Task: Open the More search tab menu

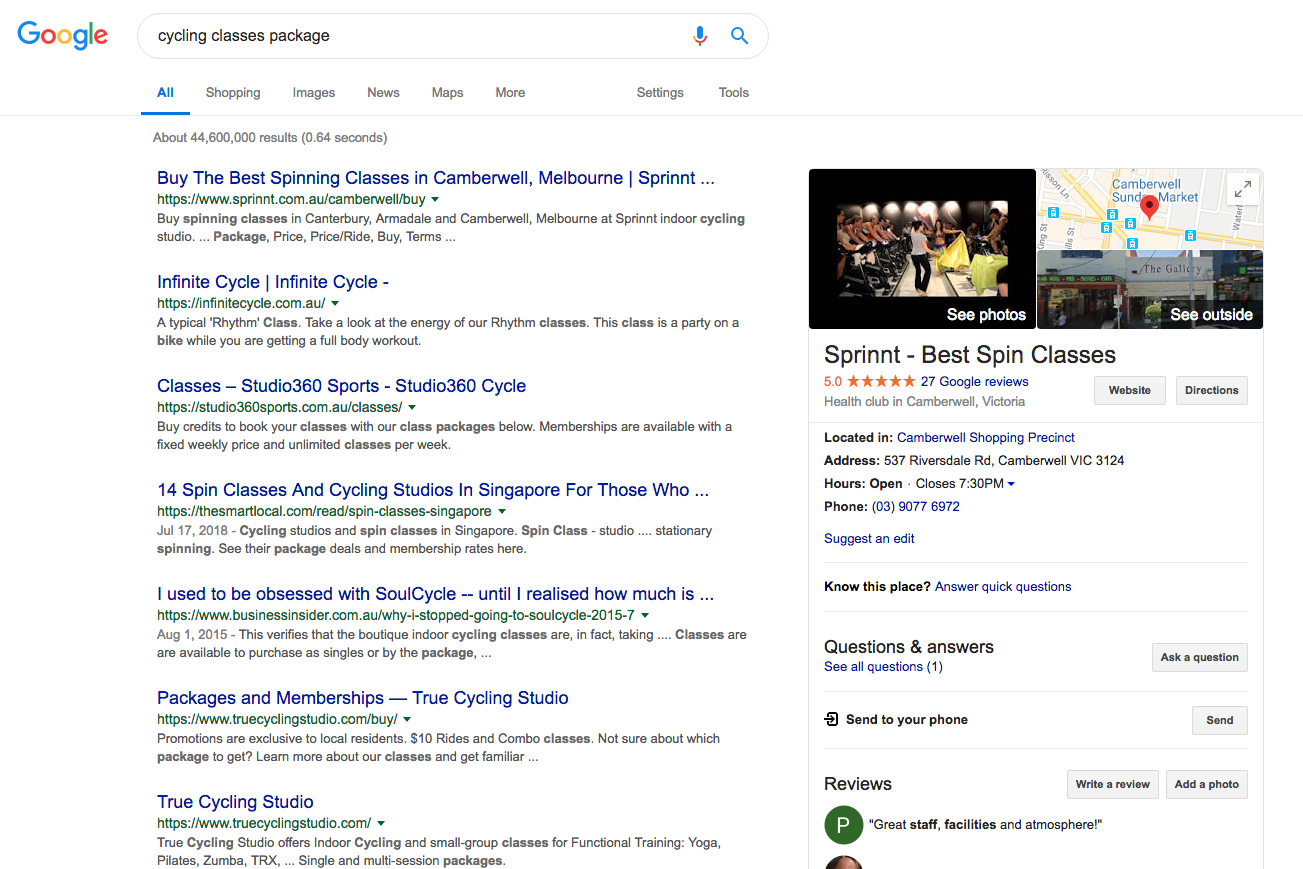Action: [510, 92]
